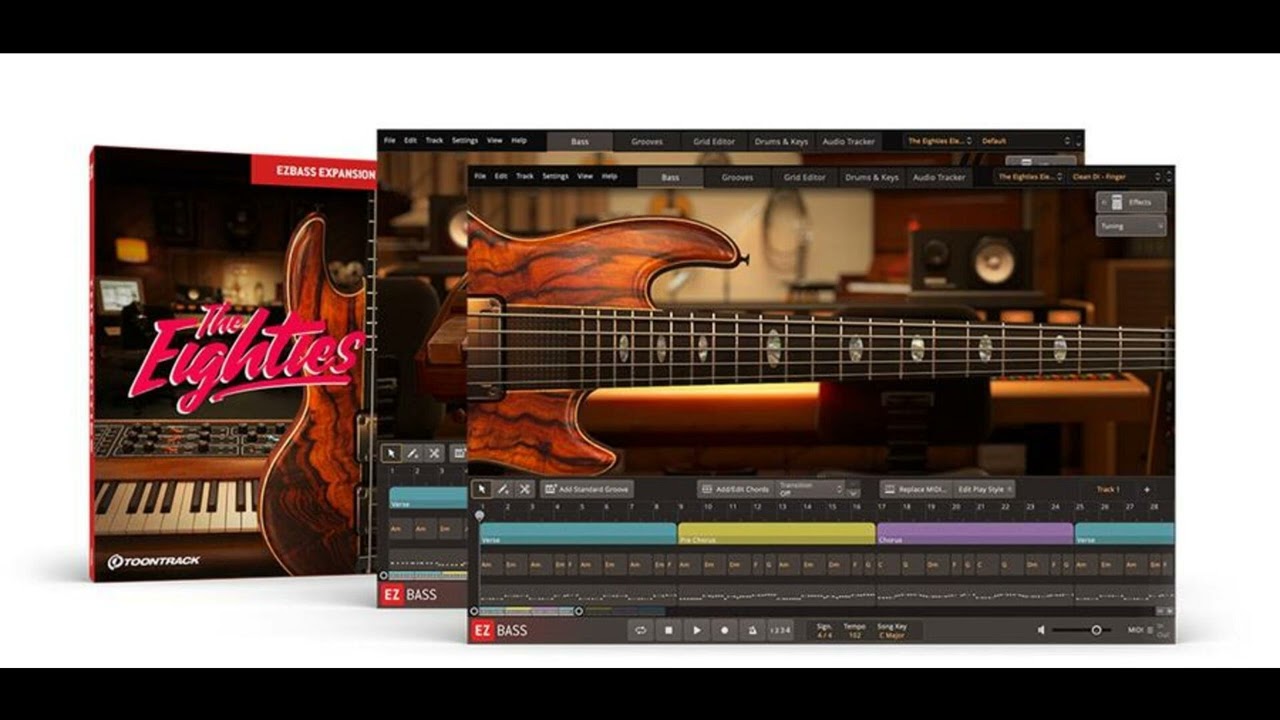Add a new track with the plus icon
The height and width of the screenshot is (720, 1280).
coord(1146,489)
